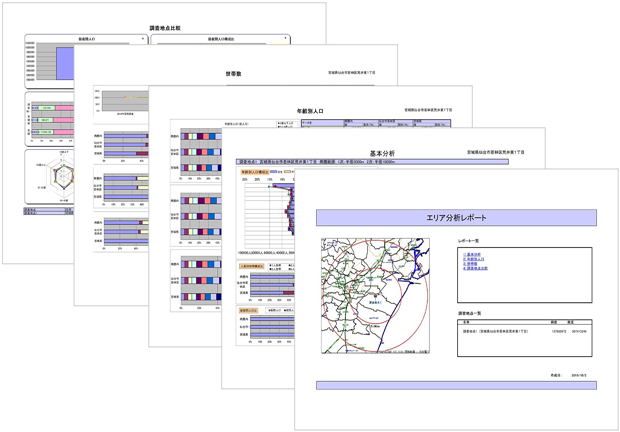
Task: Click the 年齢別人口構成比 chart label
Action: click(257, 172)
